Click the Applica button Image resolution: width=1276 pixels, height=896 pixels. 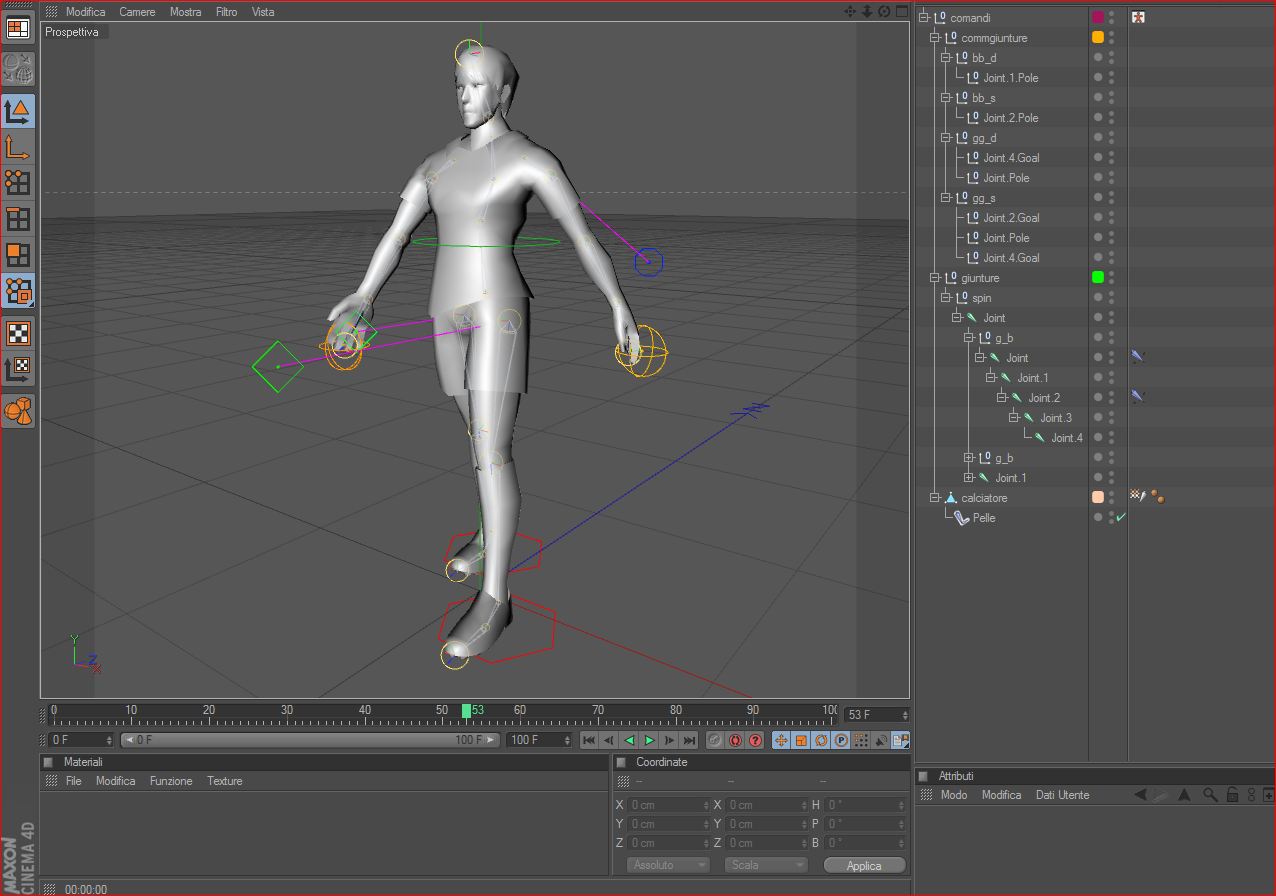pos(864,865)
